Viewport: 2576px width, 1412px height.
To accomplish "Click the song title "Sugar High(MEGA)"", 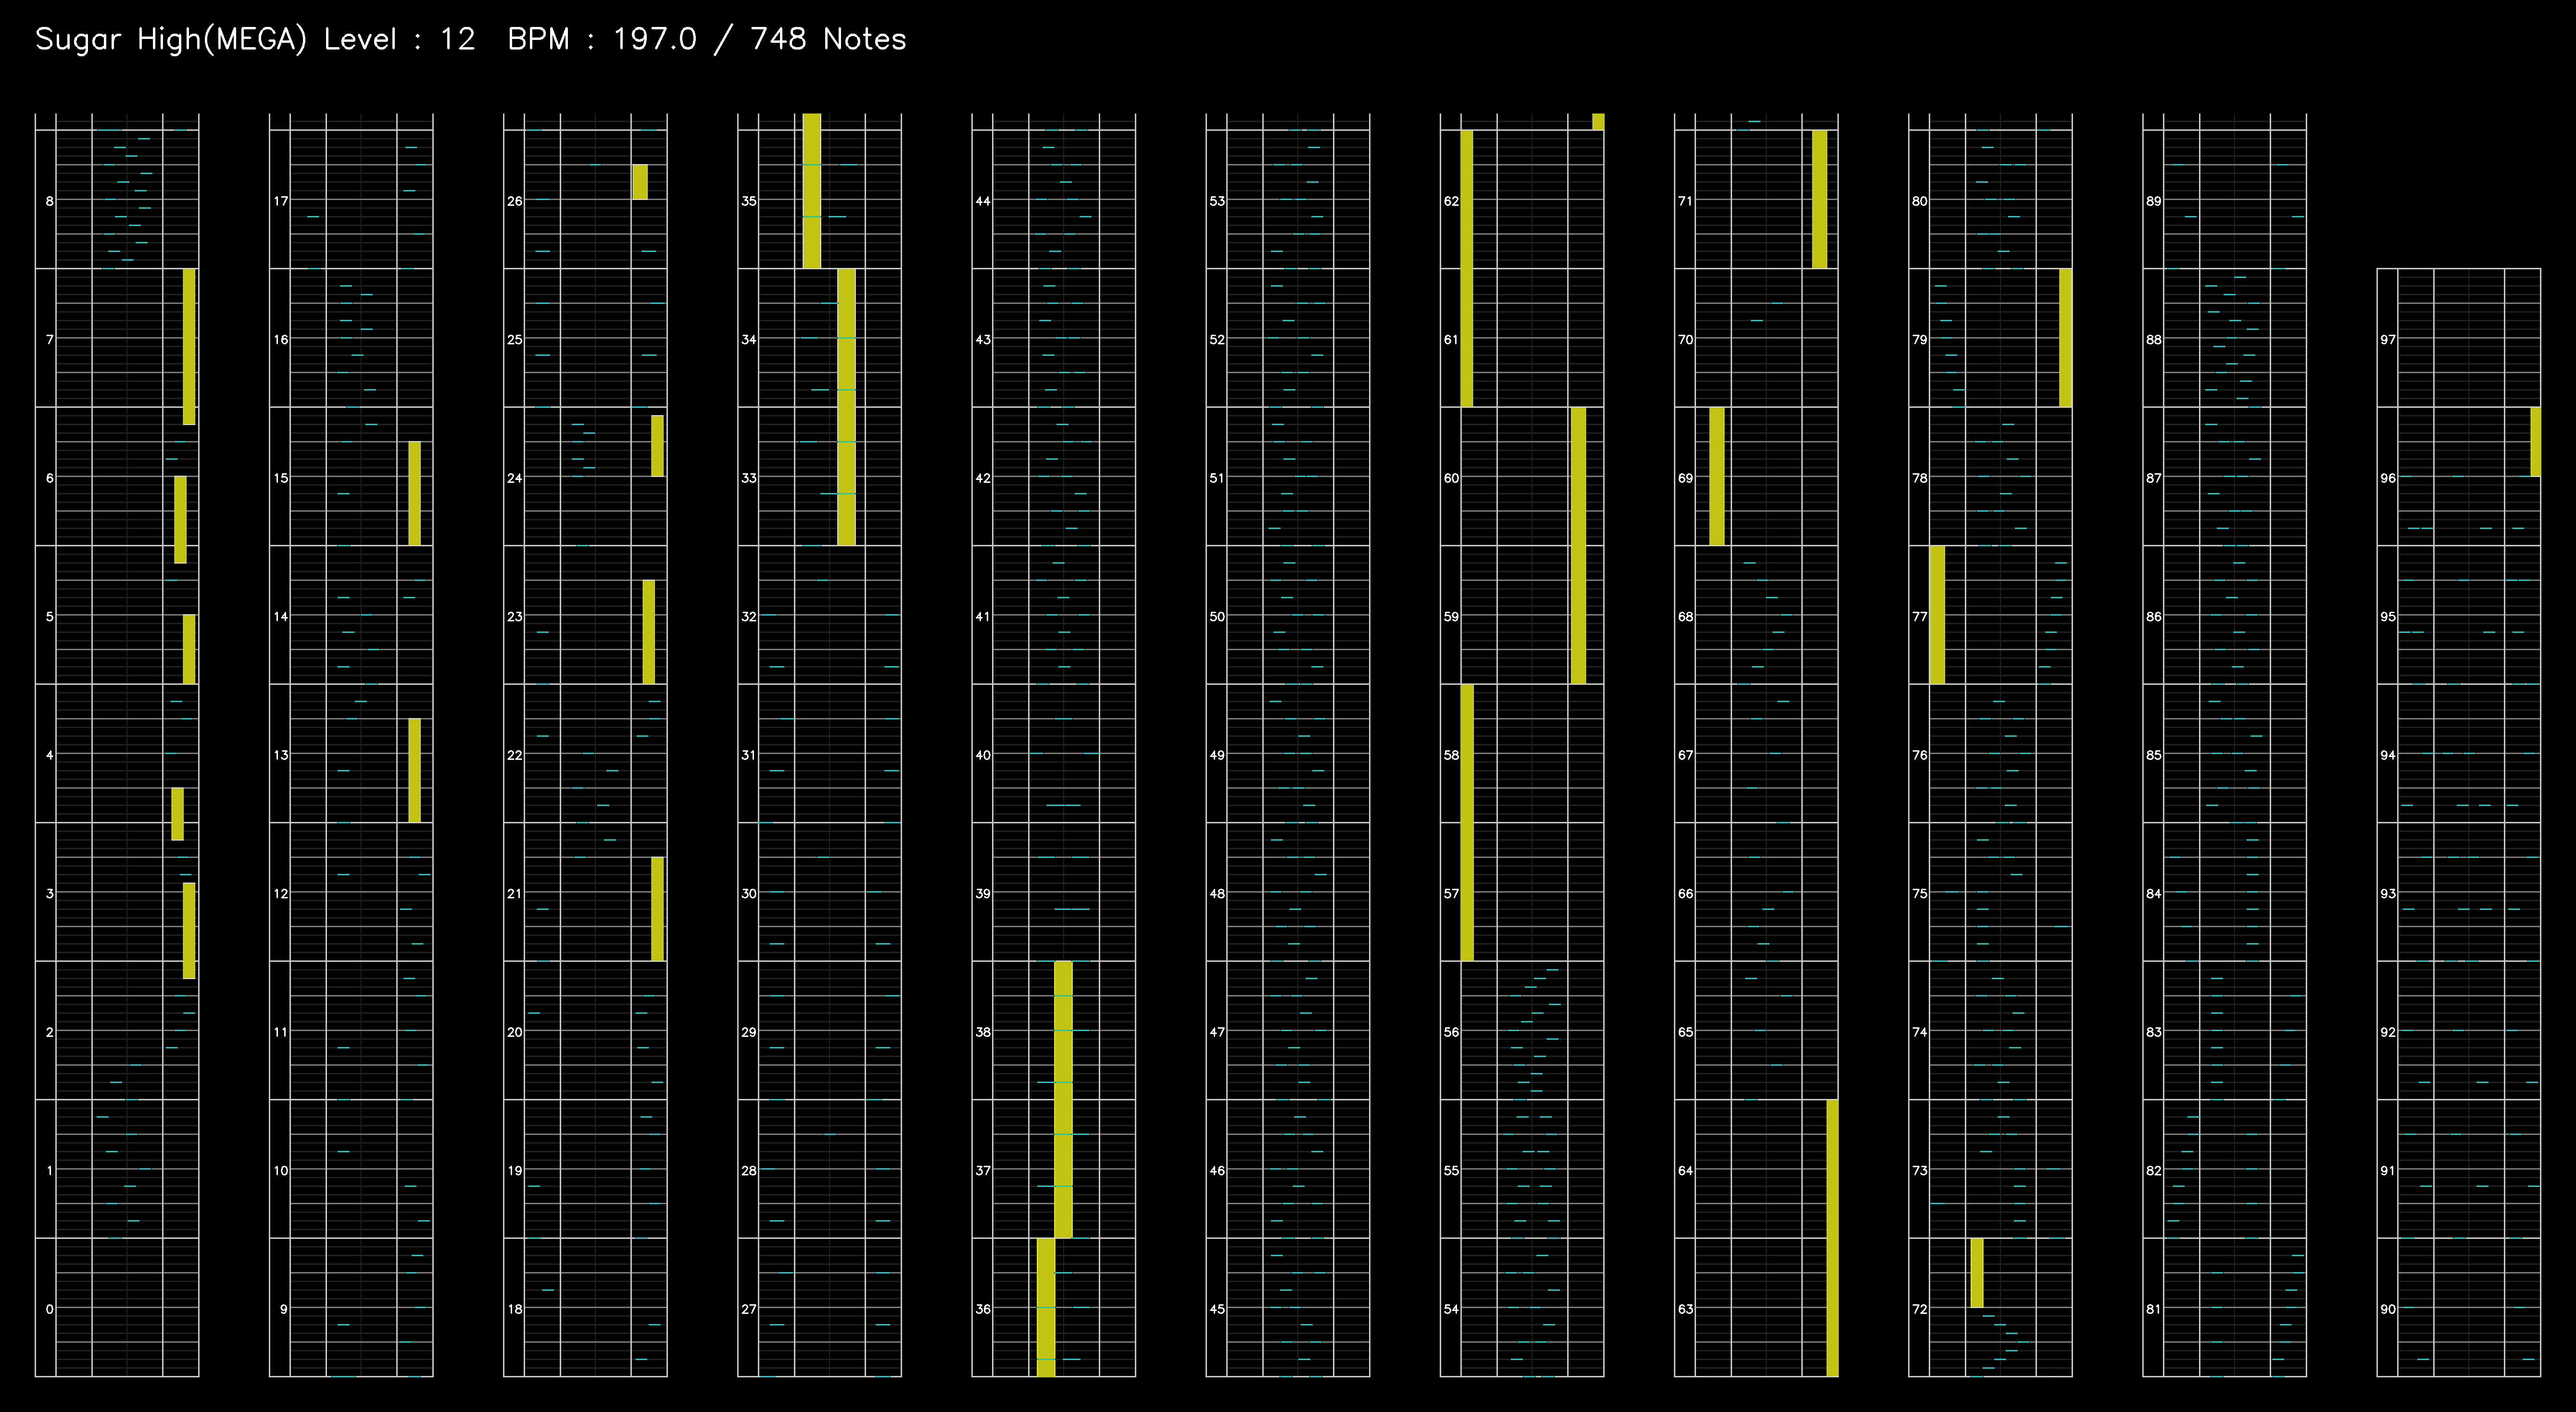I will point(171,40).
